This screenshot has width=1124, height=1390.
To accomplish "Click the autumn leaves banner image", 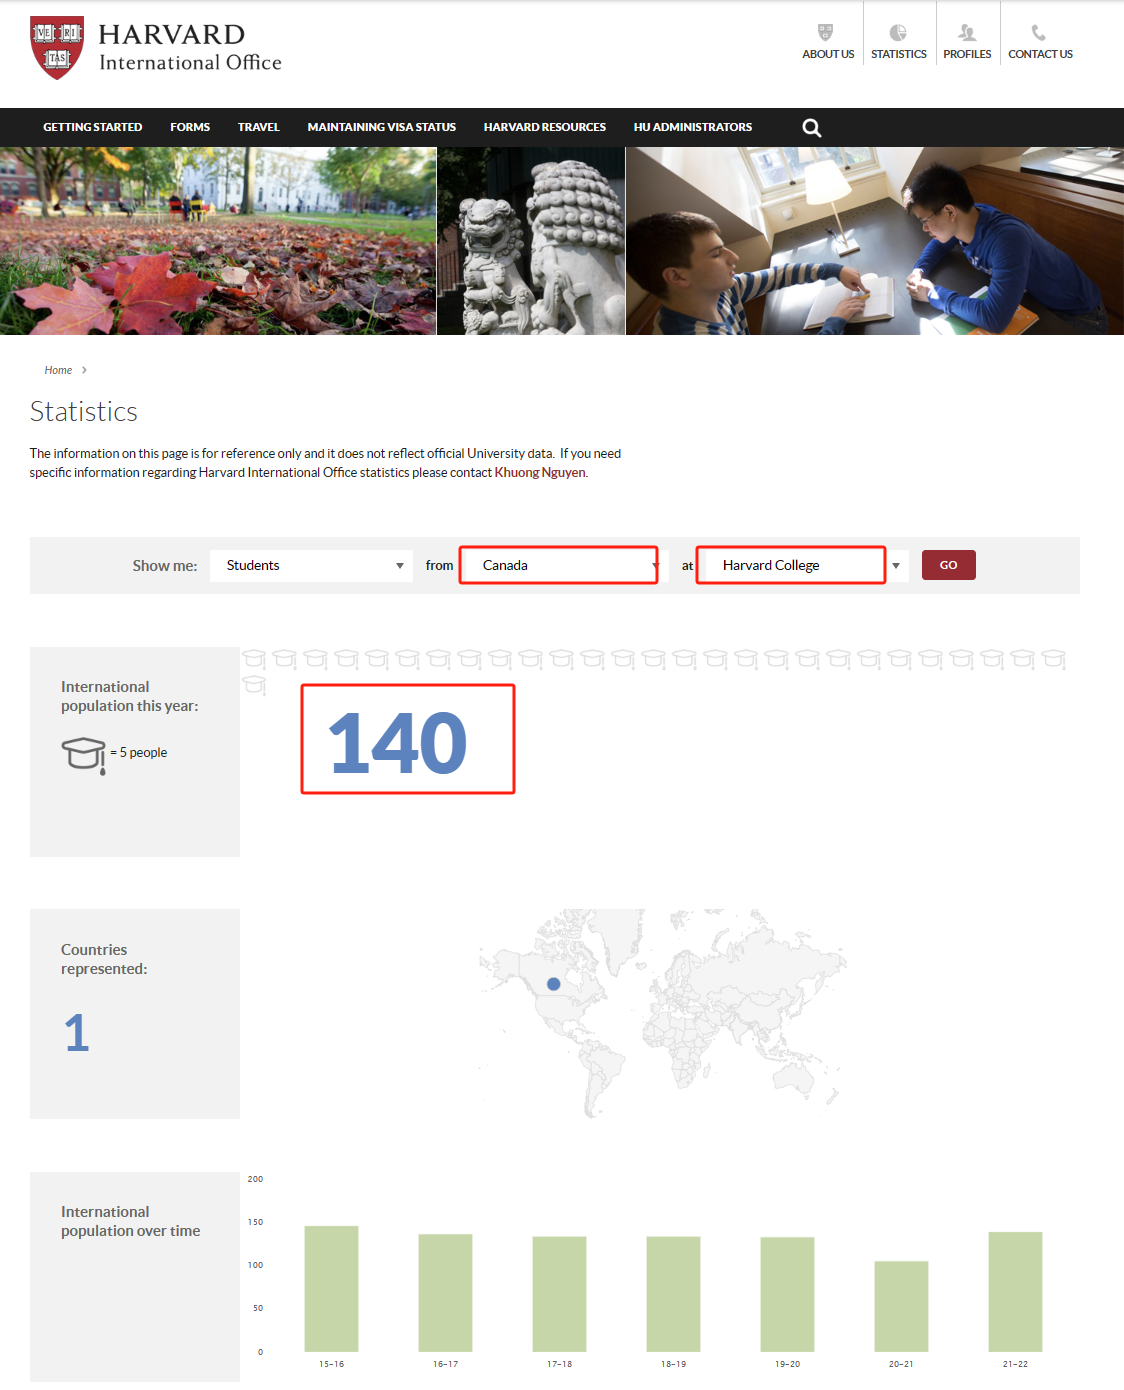I will (x=218, y=241).
